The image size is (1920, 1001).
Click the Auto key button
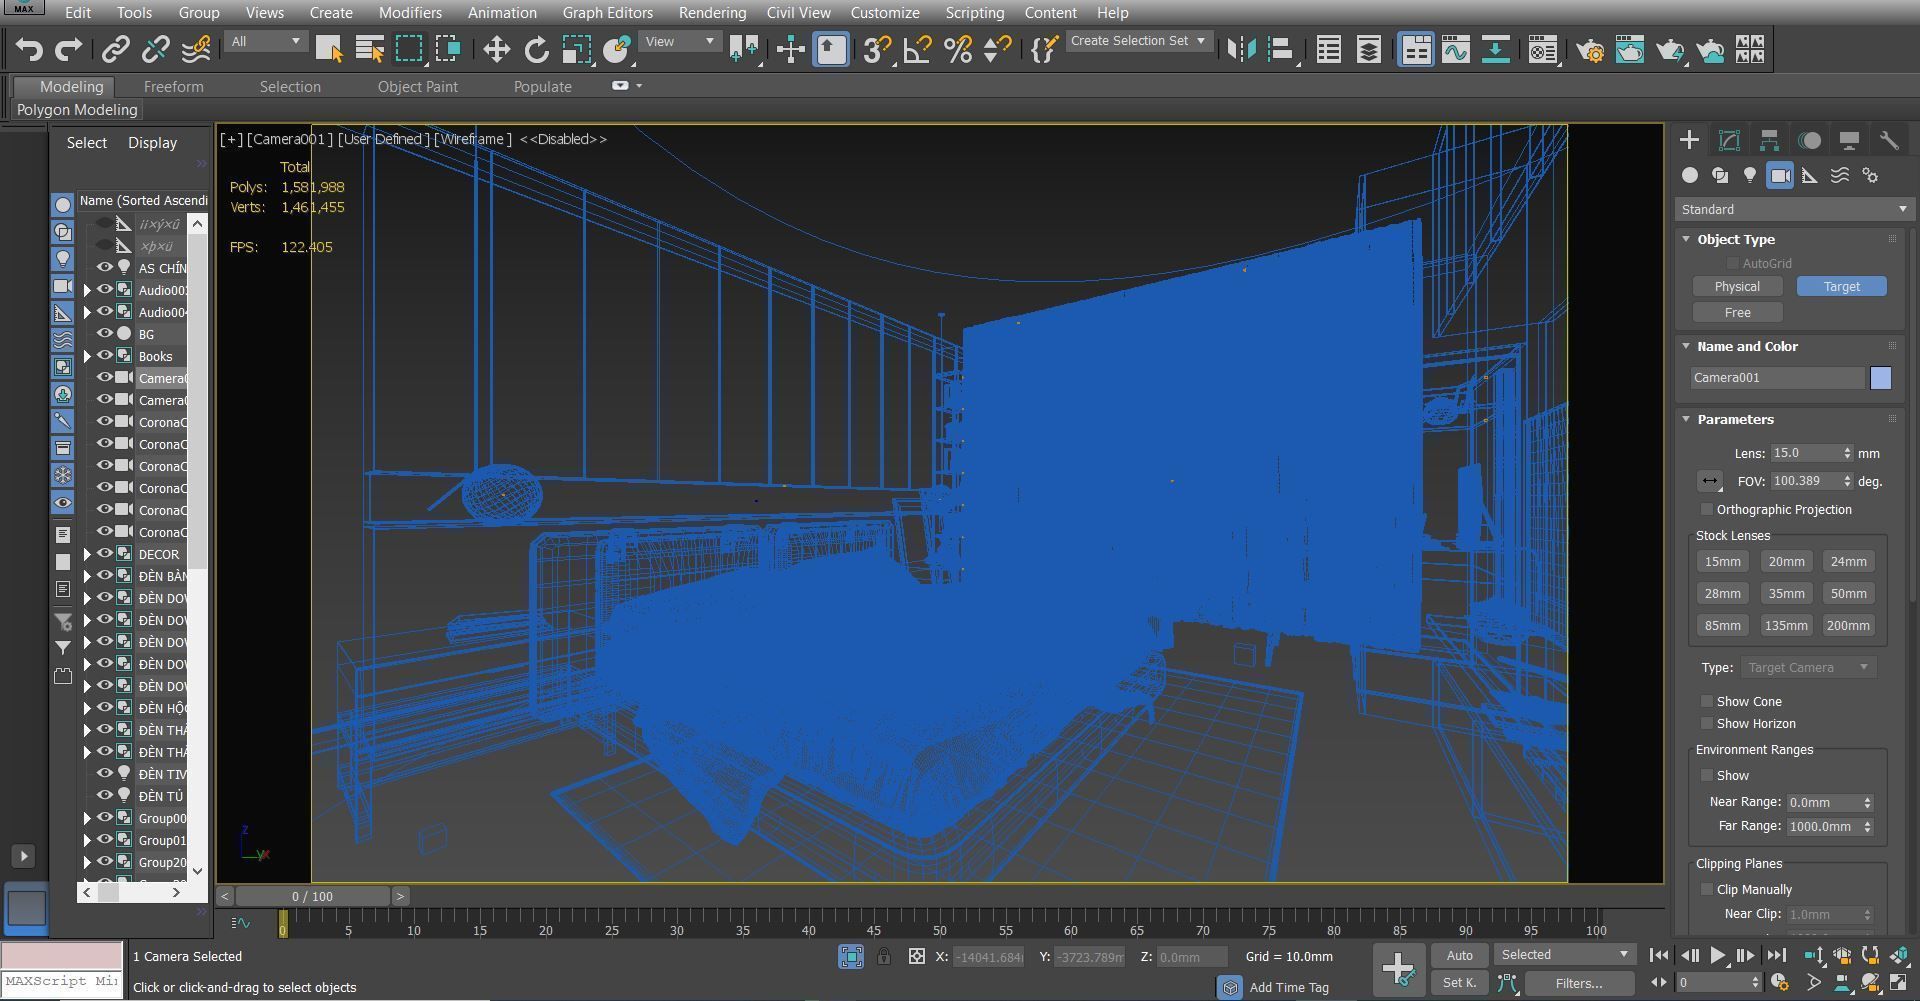[x=1460, y=956]
